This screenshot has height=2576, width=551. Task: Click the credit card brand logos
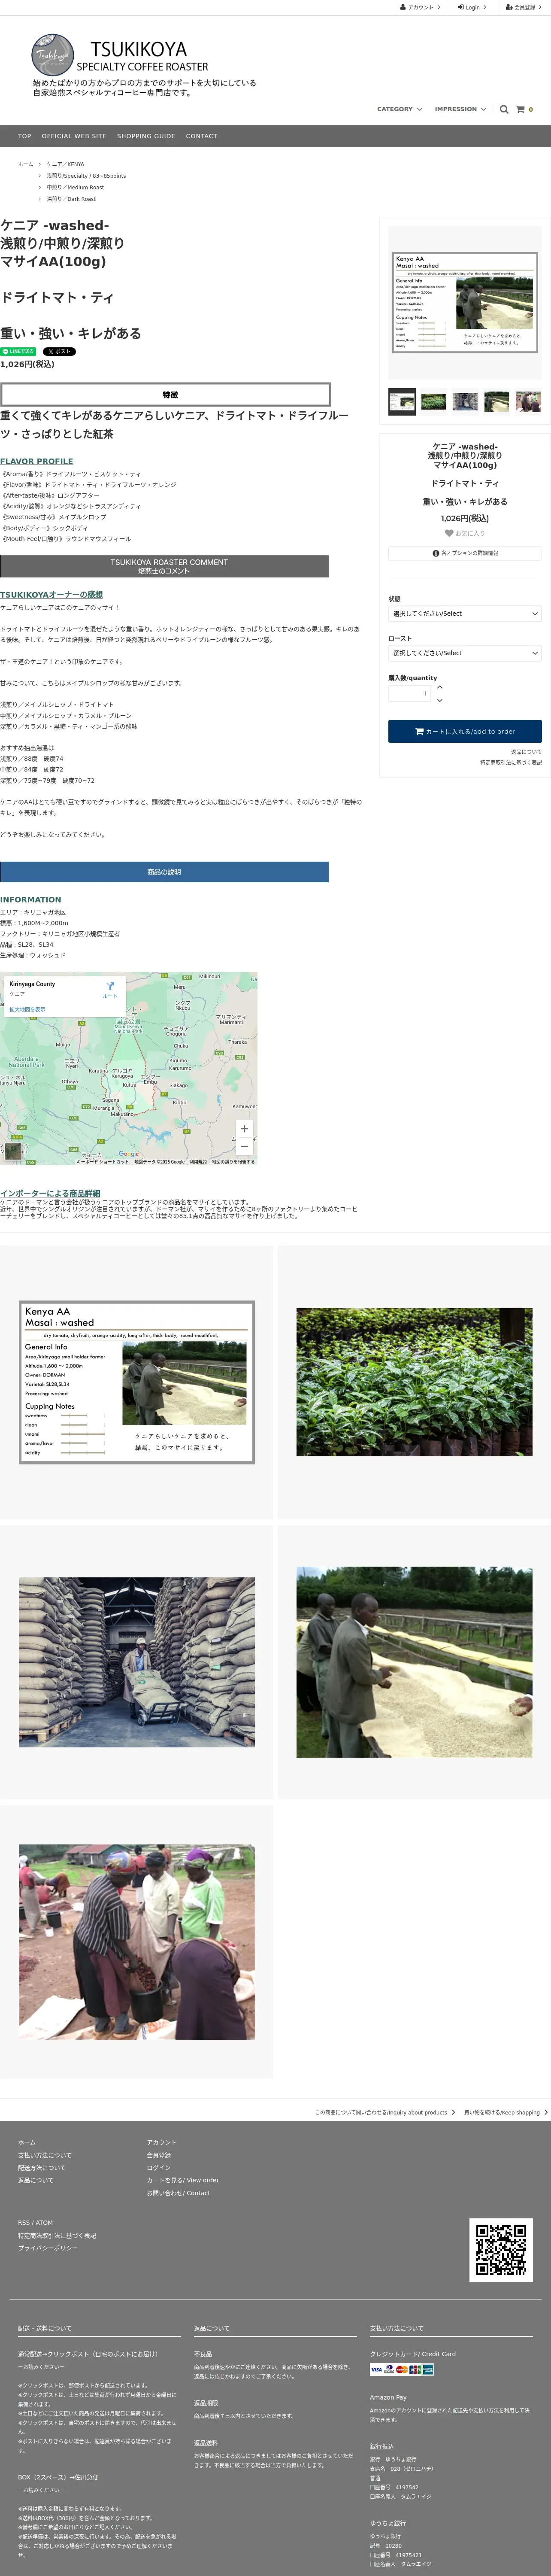coord(402,2369)
